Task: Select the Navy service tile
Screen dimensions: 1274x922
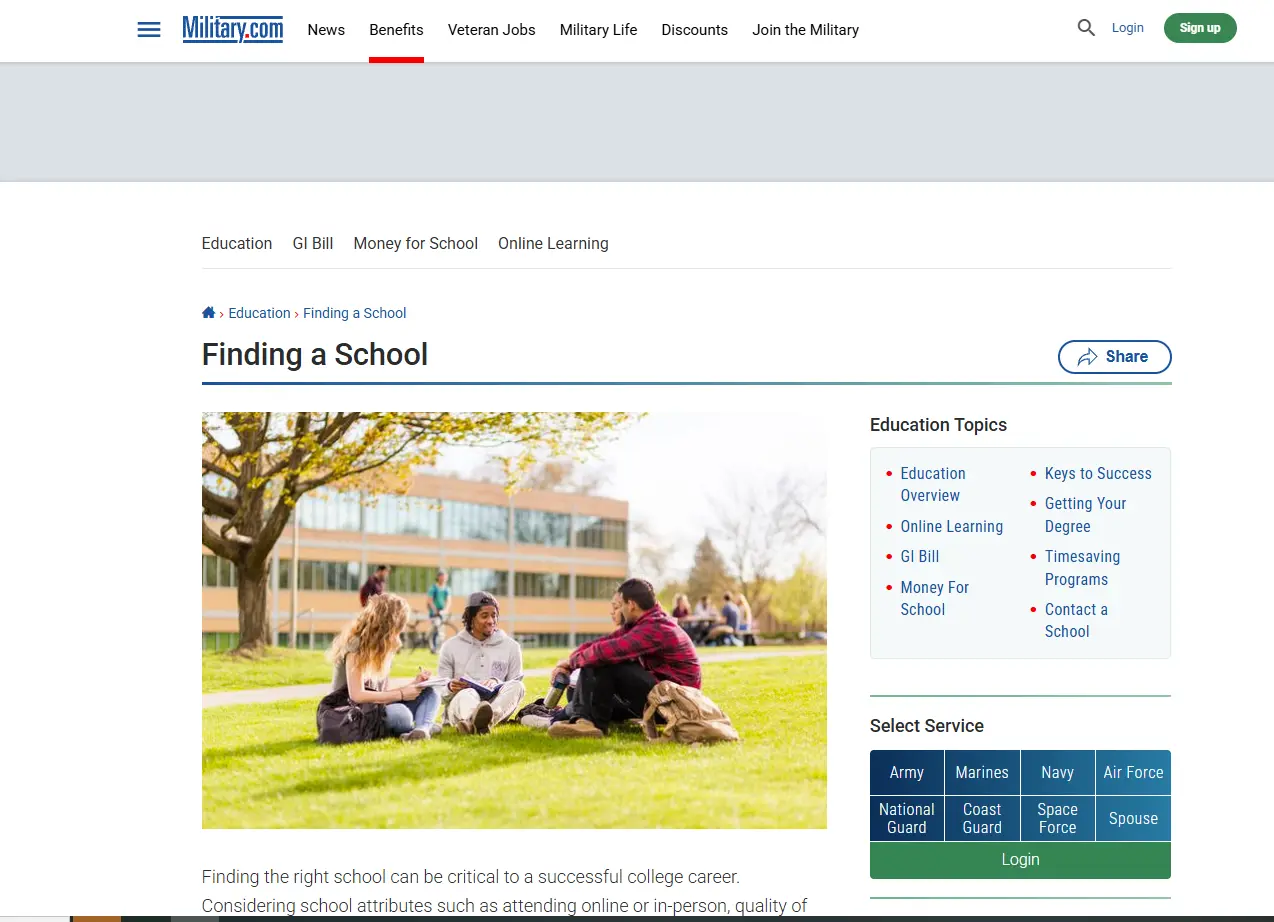Action: (1057, 772)
